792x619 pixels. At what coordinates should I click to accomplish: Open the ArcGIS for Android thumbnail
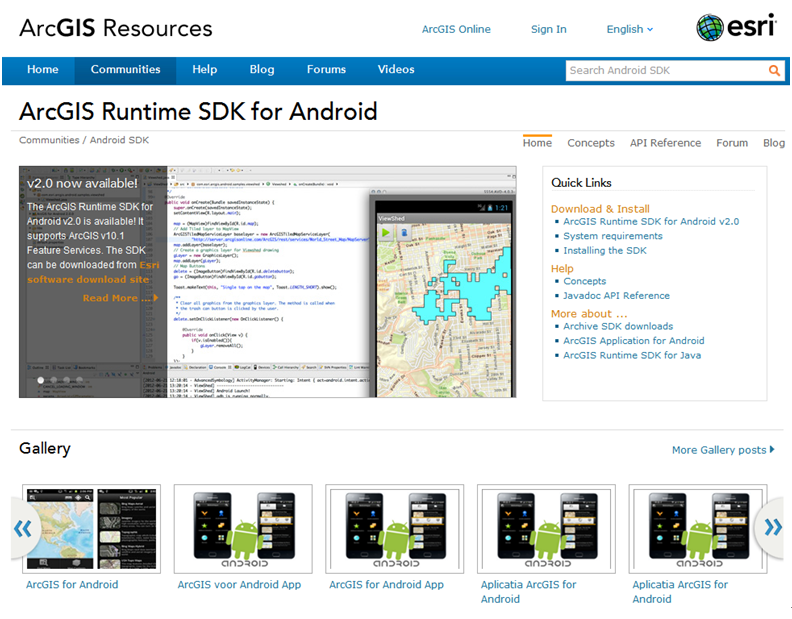tap(91, 529)
